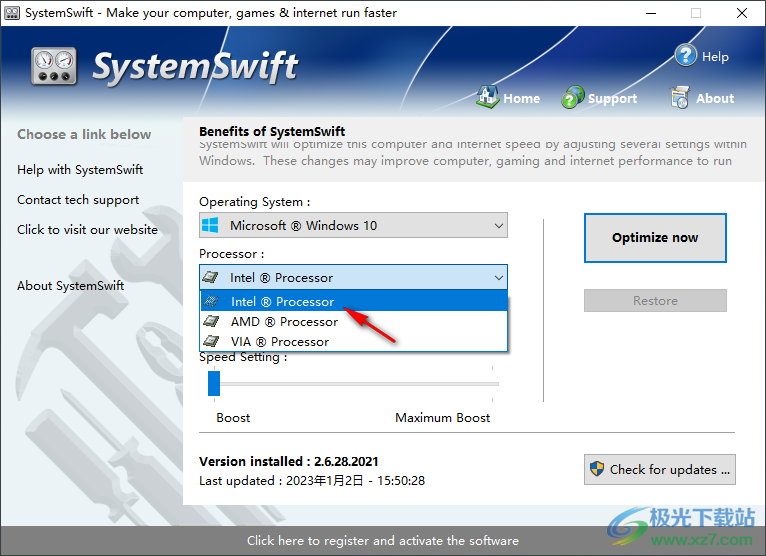Close the SystemSwift window
The width and height of the screenshot is (766, 556).
point(742,13)
